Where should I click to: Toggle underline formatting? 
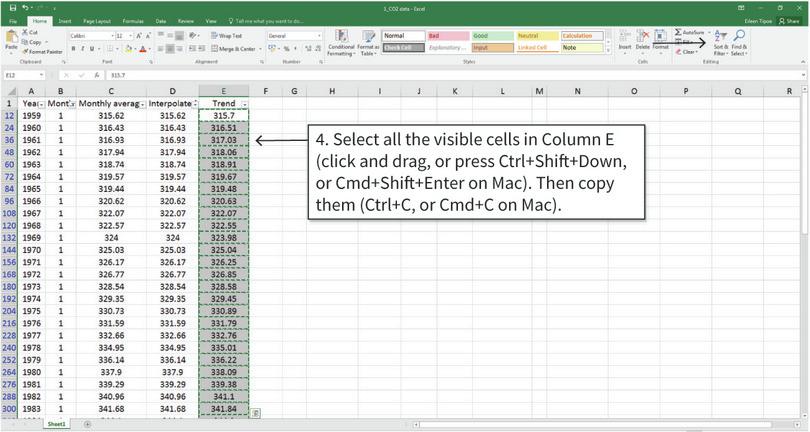click(92, 49)
